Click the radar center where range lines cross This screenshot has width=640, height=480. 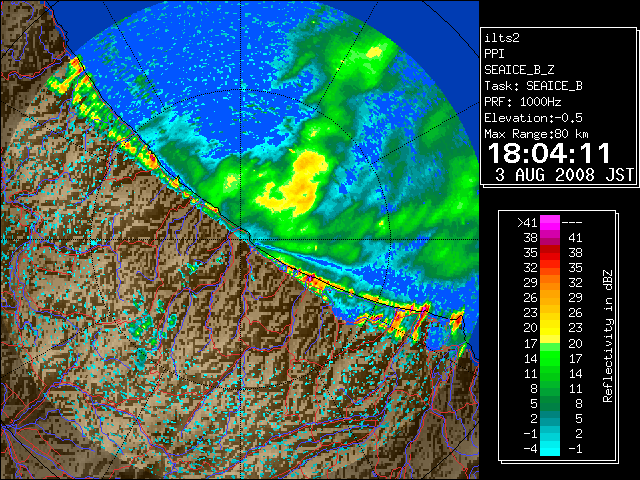[x=240, y=239]
